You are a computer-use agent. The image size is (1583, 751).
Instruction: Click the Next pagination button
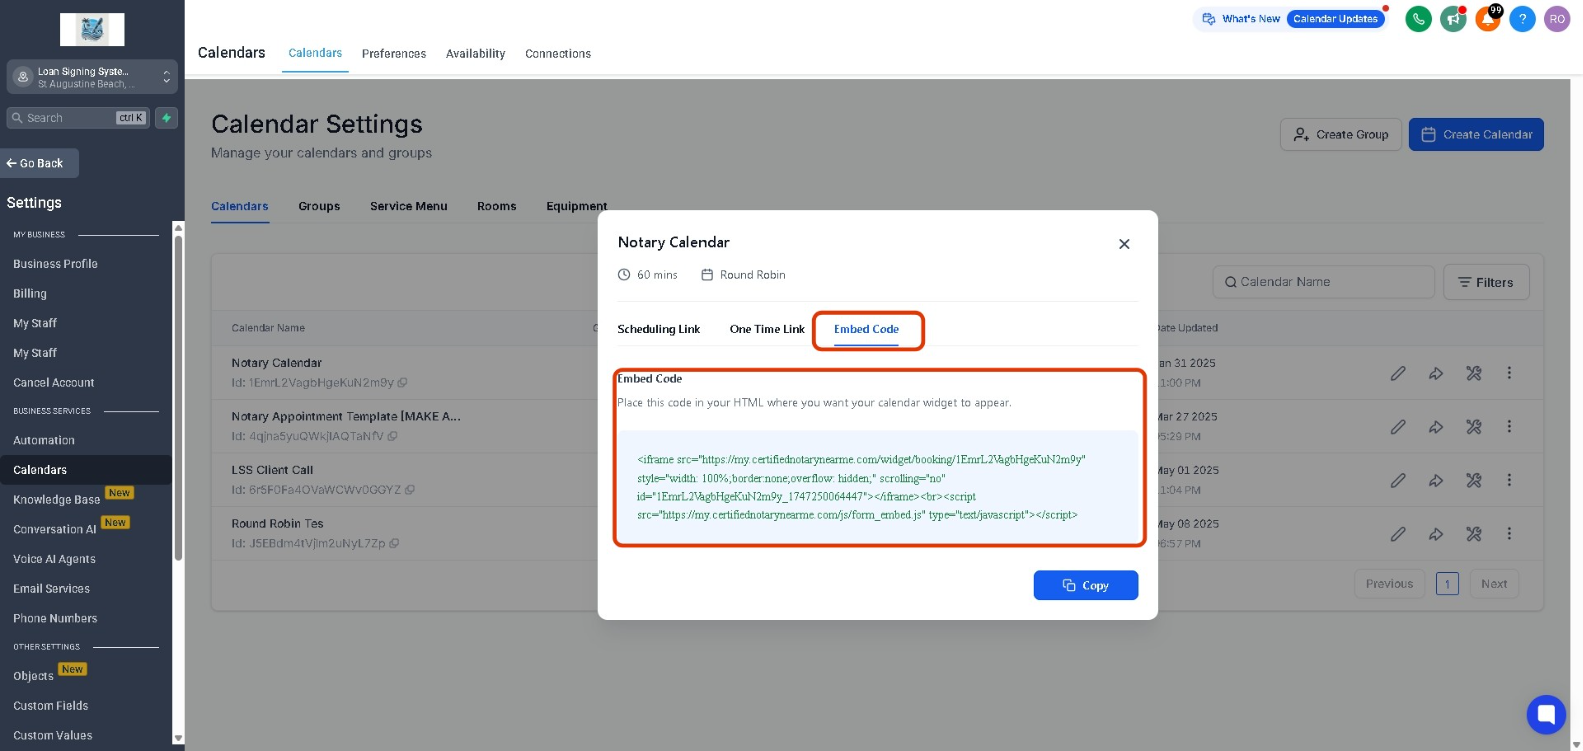[x=1494, y=584]
